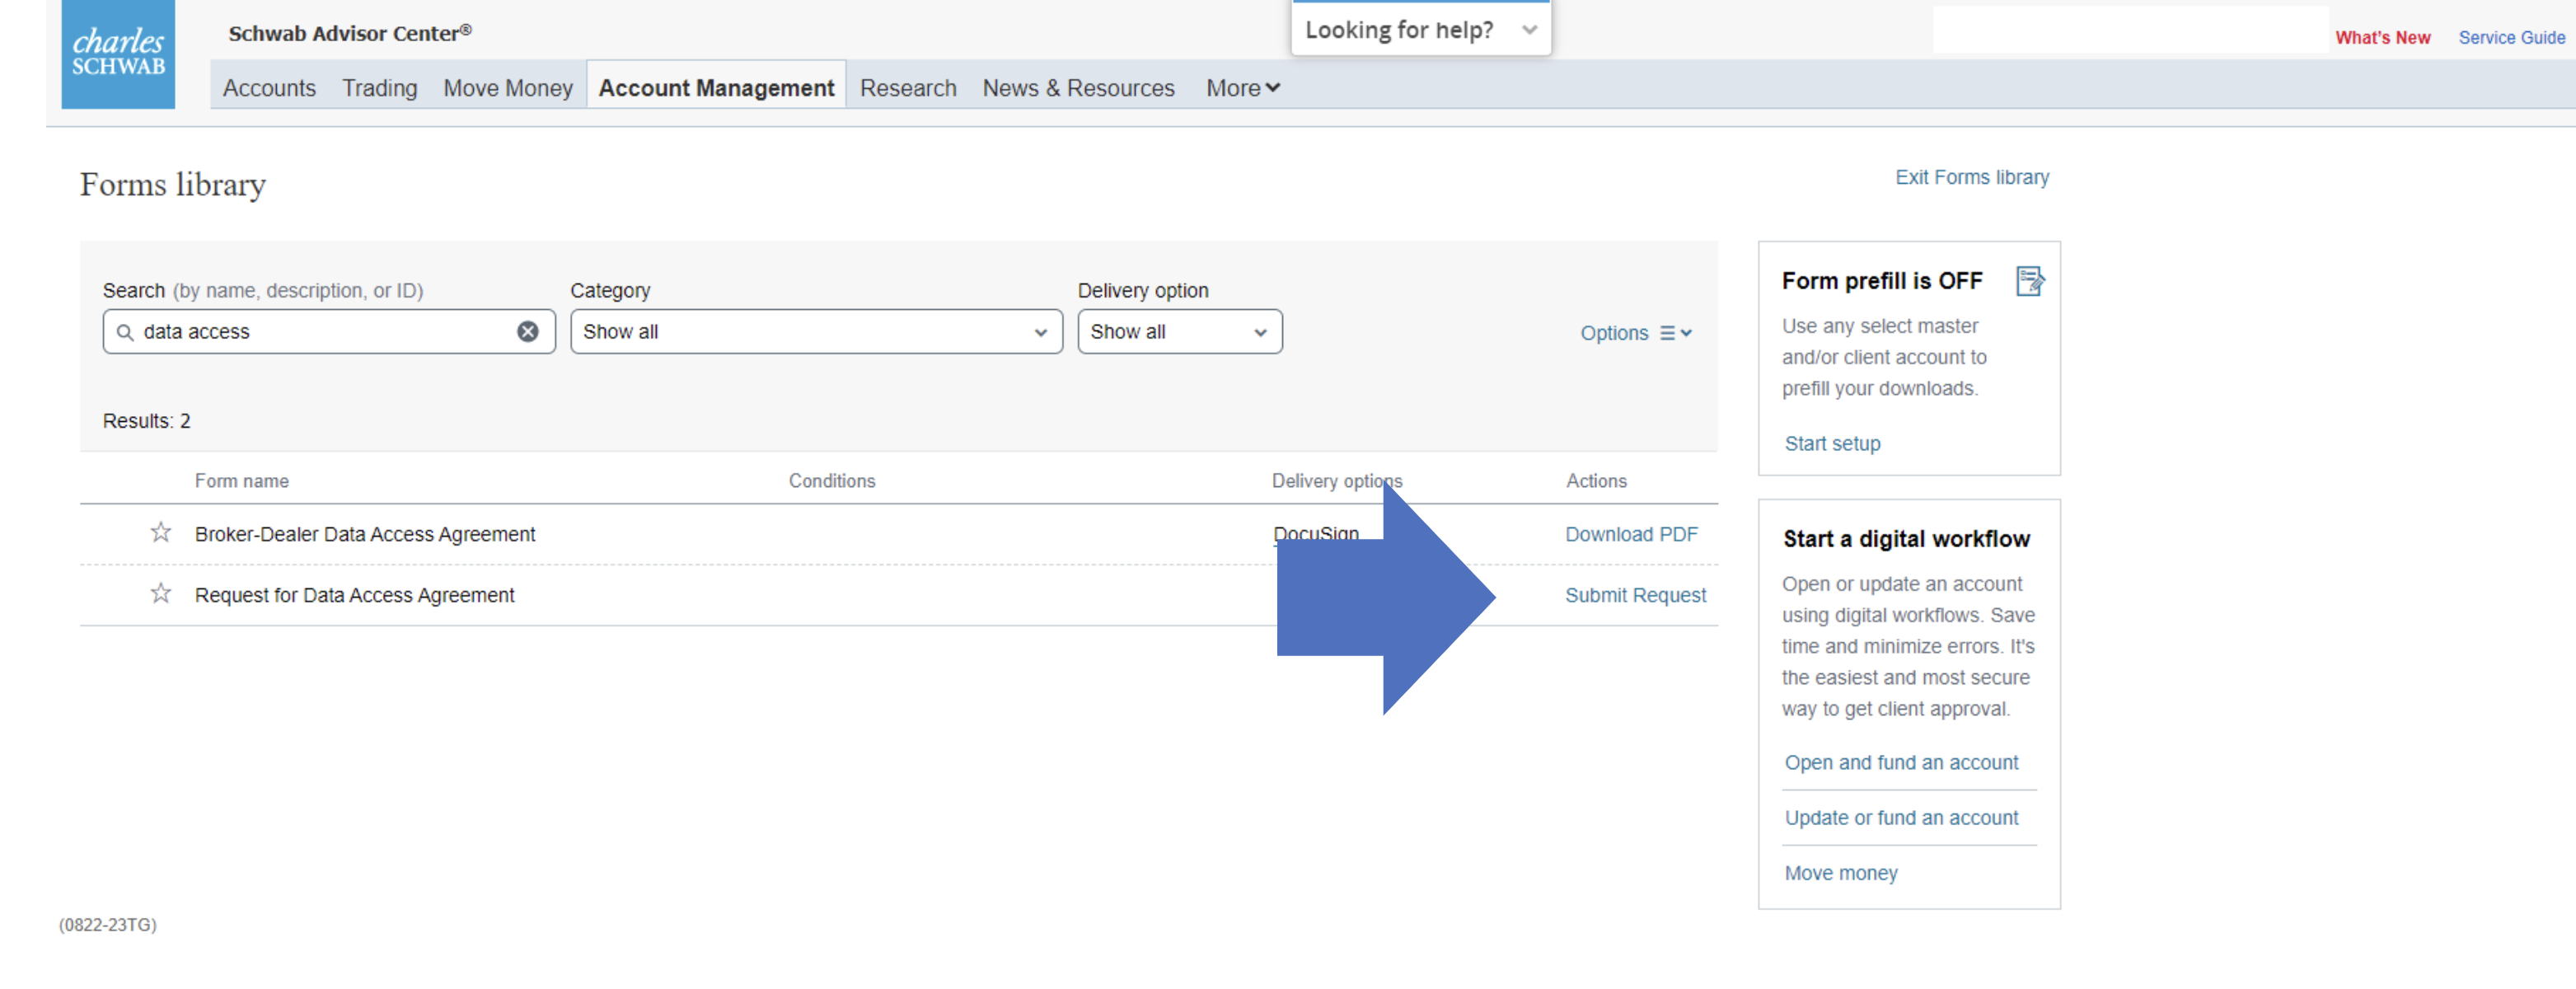Switch to the Accounts tab
Screen dimensions: 2576x989
269,88
